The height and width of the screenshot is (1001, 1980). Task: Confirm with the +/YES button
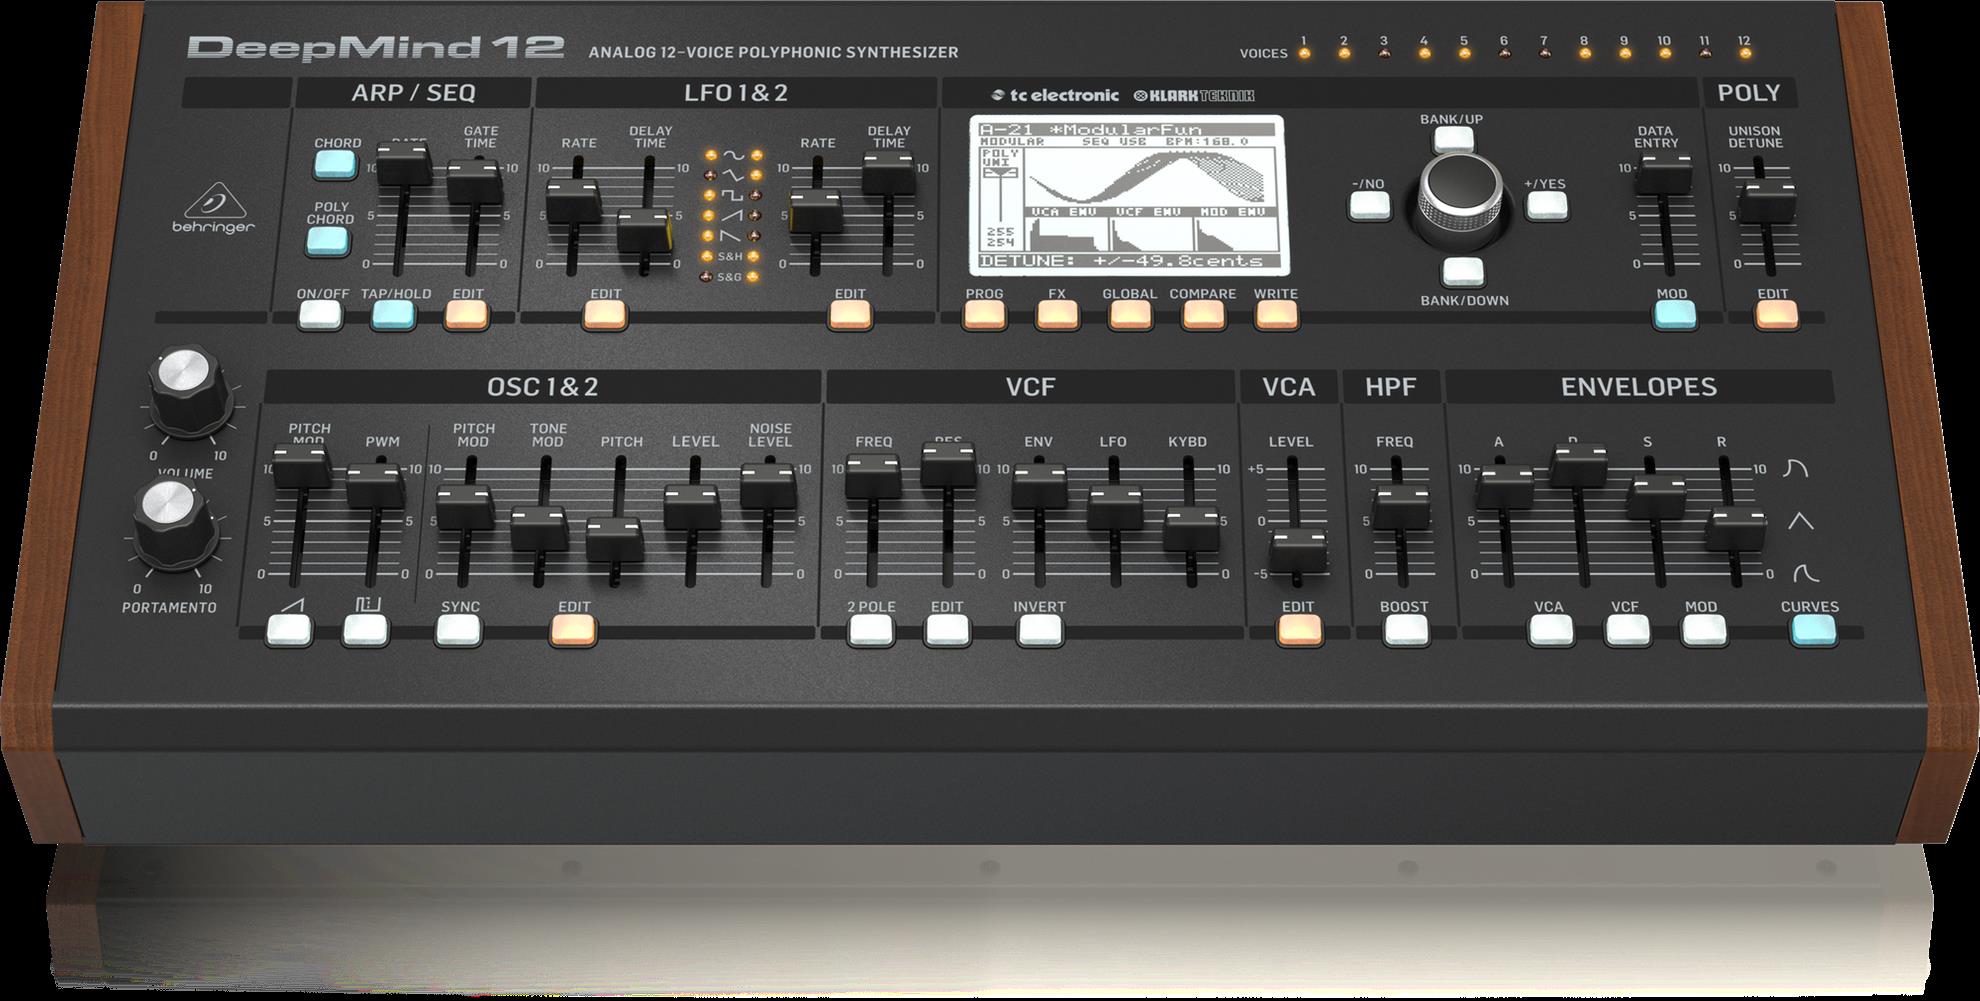point(1548,204)
